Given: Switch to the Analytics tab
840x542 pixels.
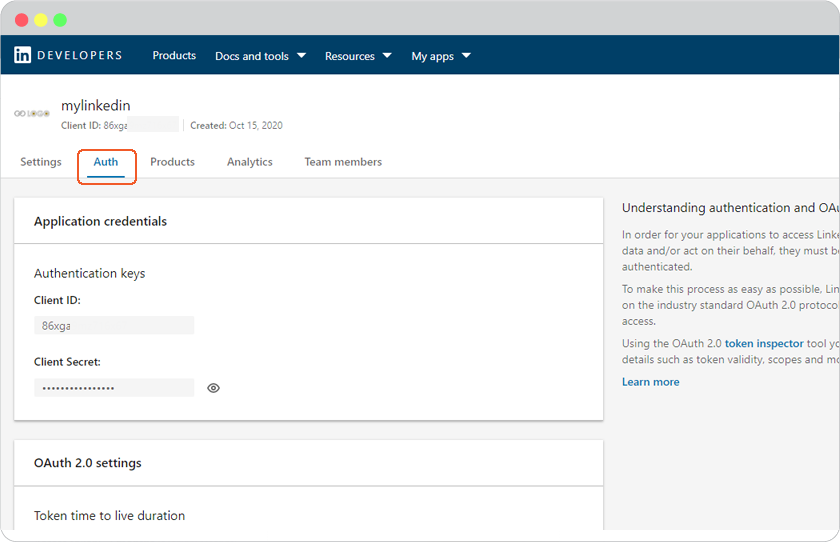Looking at the screenshot, I should (x=250, y=162).
